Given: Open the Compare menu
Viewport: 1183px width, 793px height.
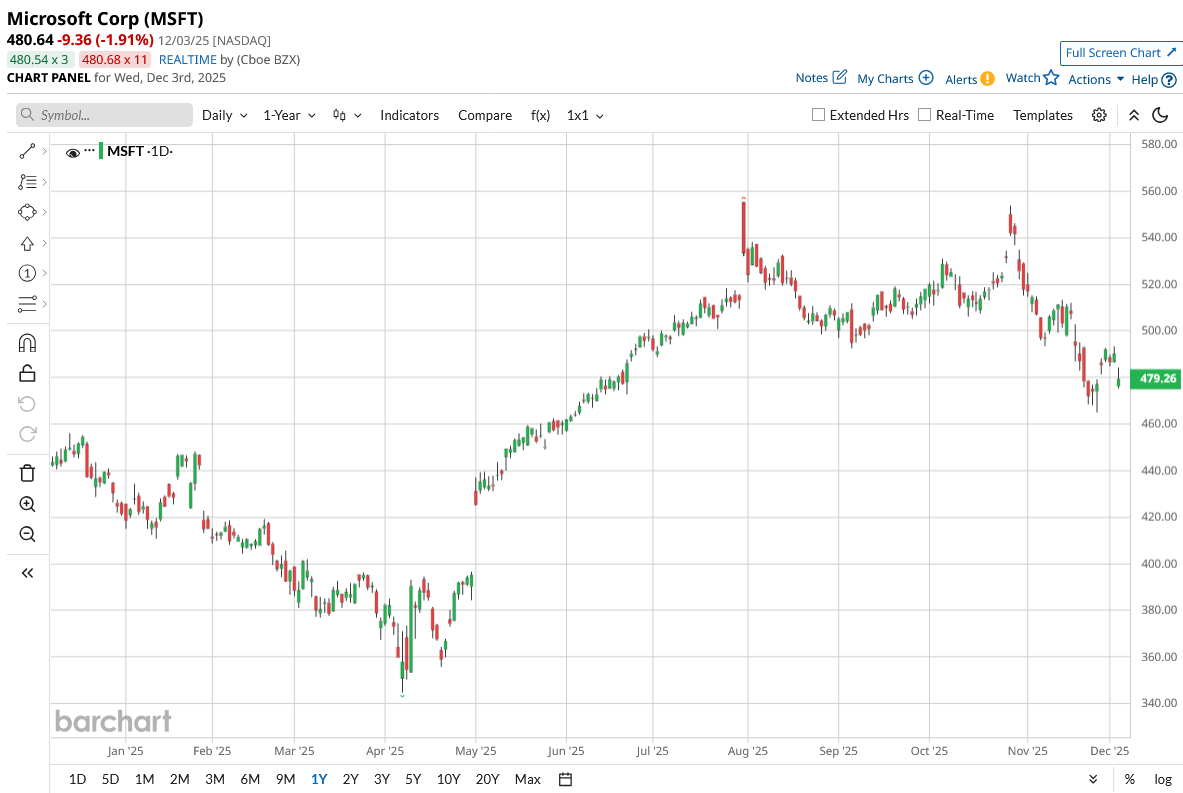Looking at the screenshot, I should click(x=485, y=115).
